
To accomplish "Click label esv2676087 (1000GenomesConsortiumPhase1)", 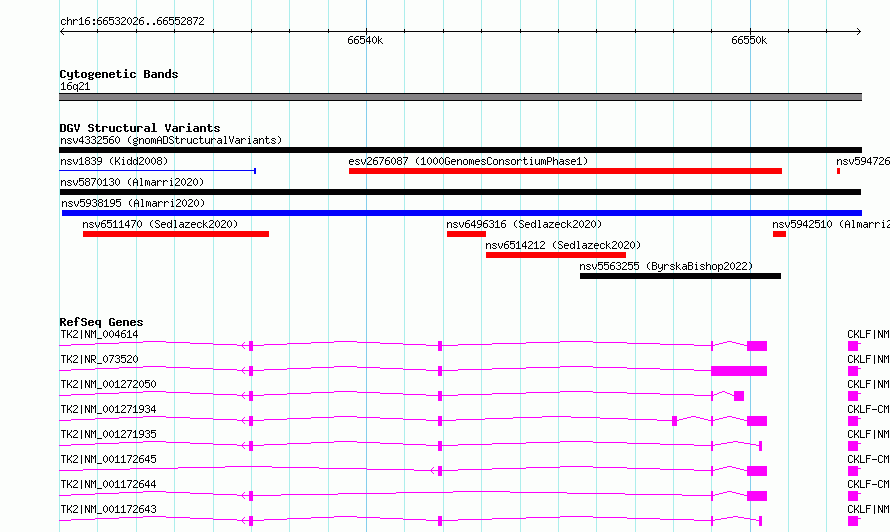I will [x=468, y=161].
